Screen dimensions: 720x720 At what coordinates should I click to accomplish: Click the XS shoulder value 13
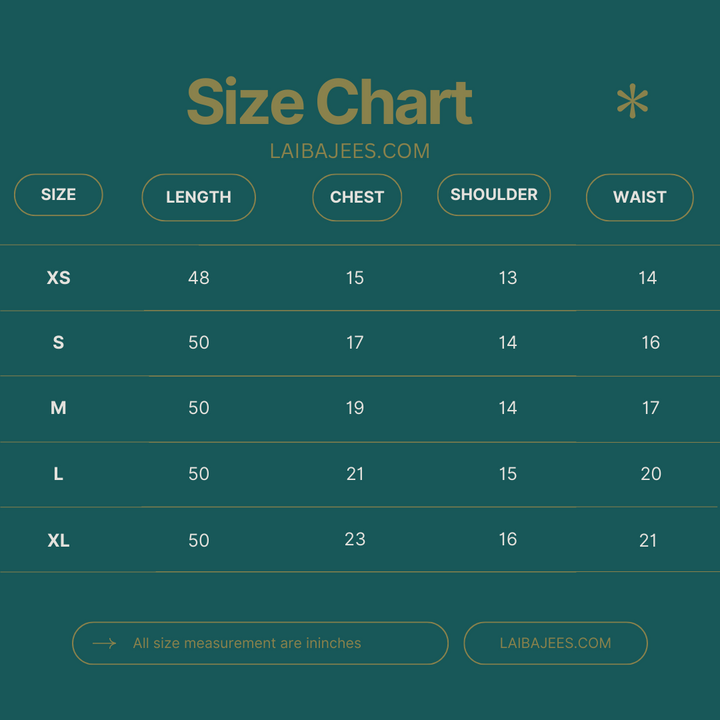click(508, 278)
